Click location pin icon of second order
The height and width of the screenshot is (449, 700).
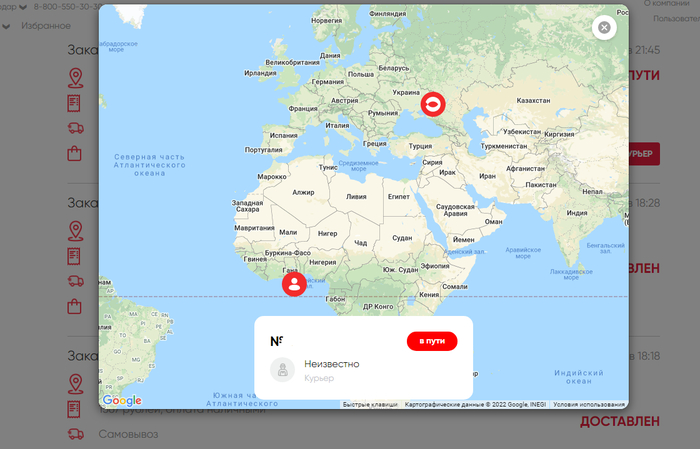(75, 231)
